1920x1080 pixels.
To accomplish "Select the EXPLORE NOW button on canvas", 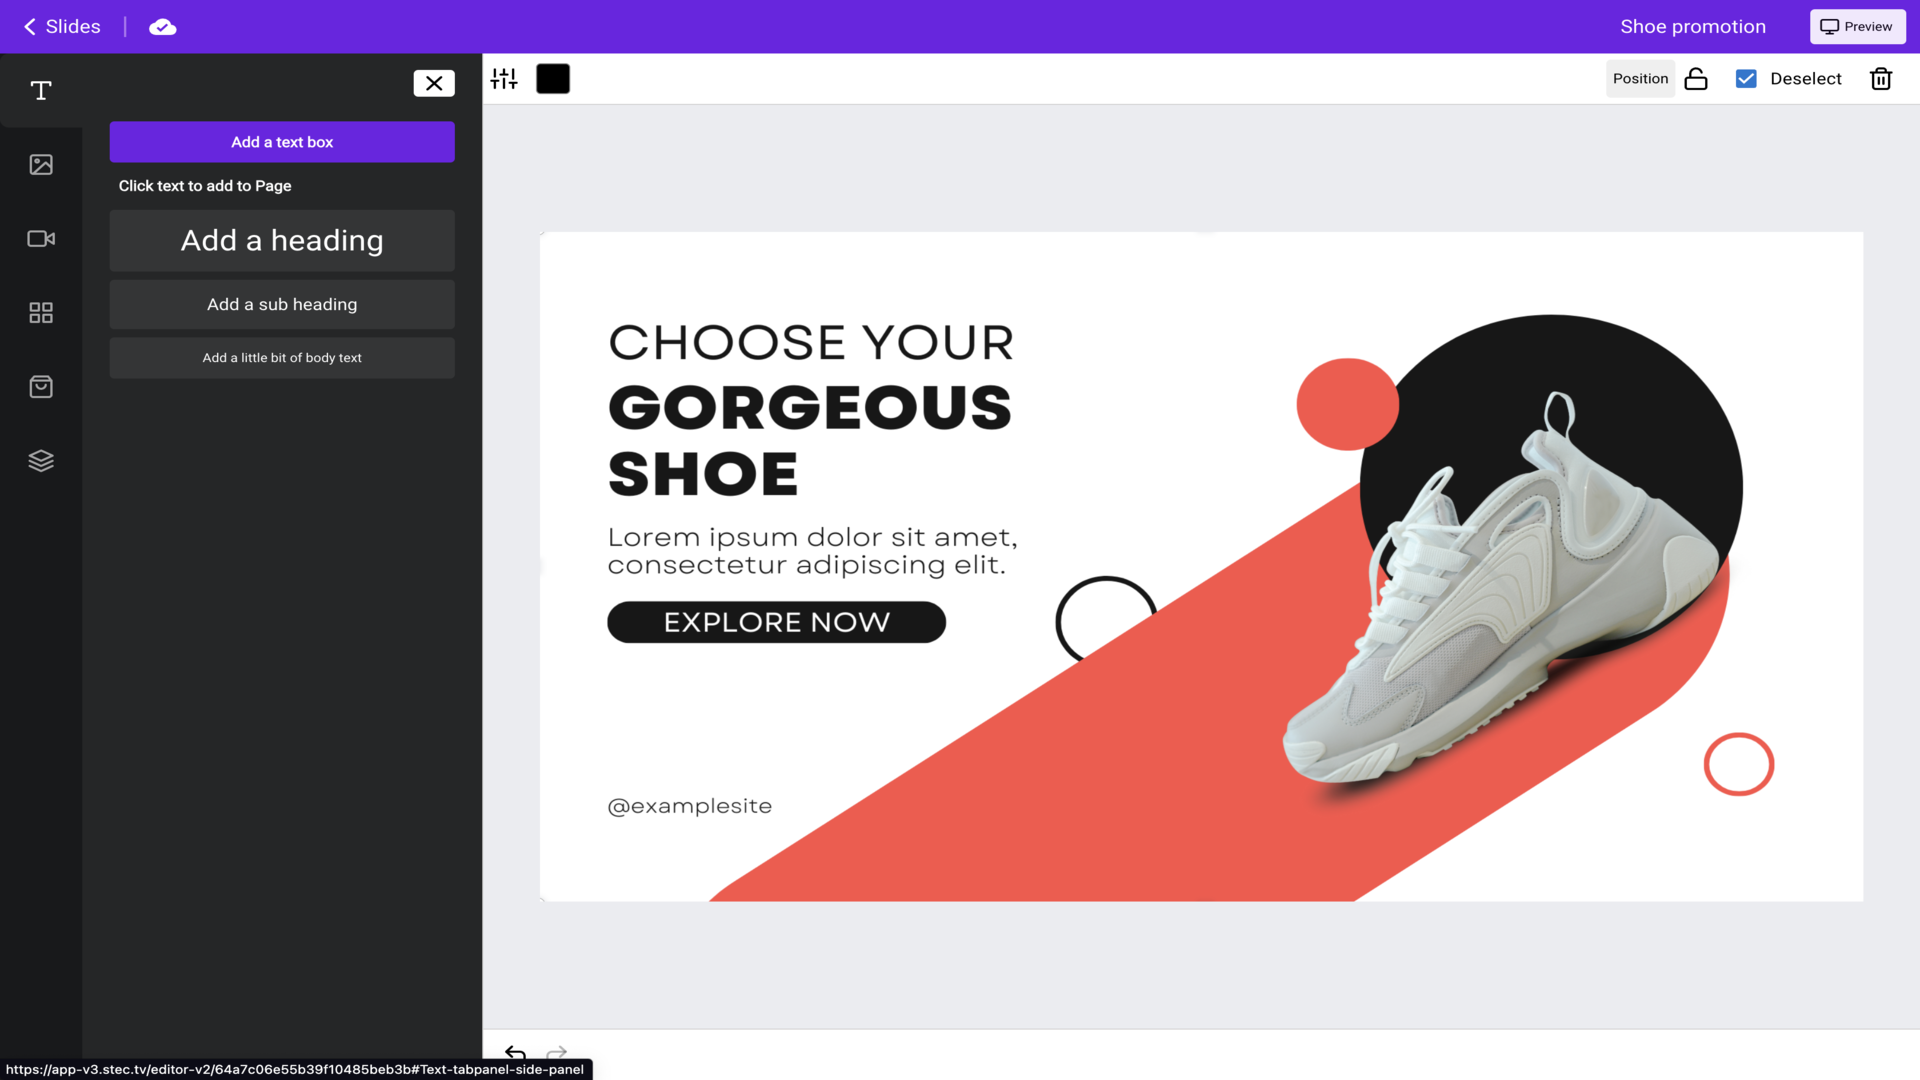I will point(776,622).
